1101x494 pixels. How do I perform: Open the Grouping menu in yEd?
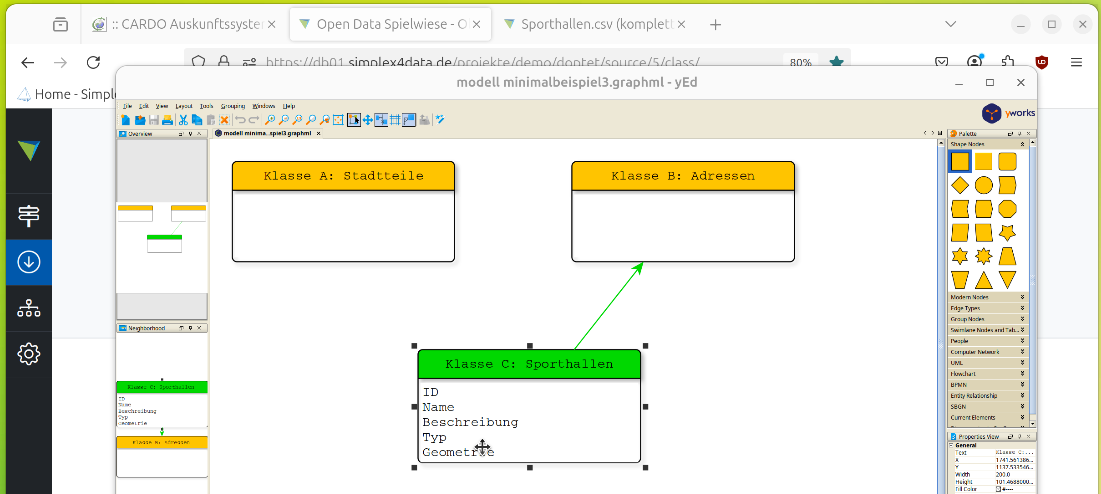click(x=233, y=106)
